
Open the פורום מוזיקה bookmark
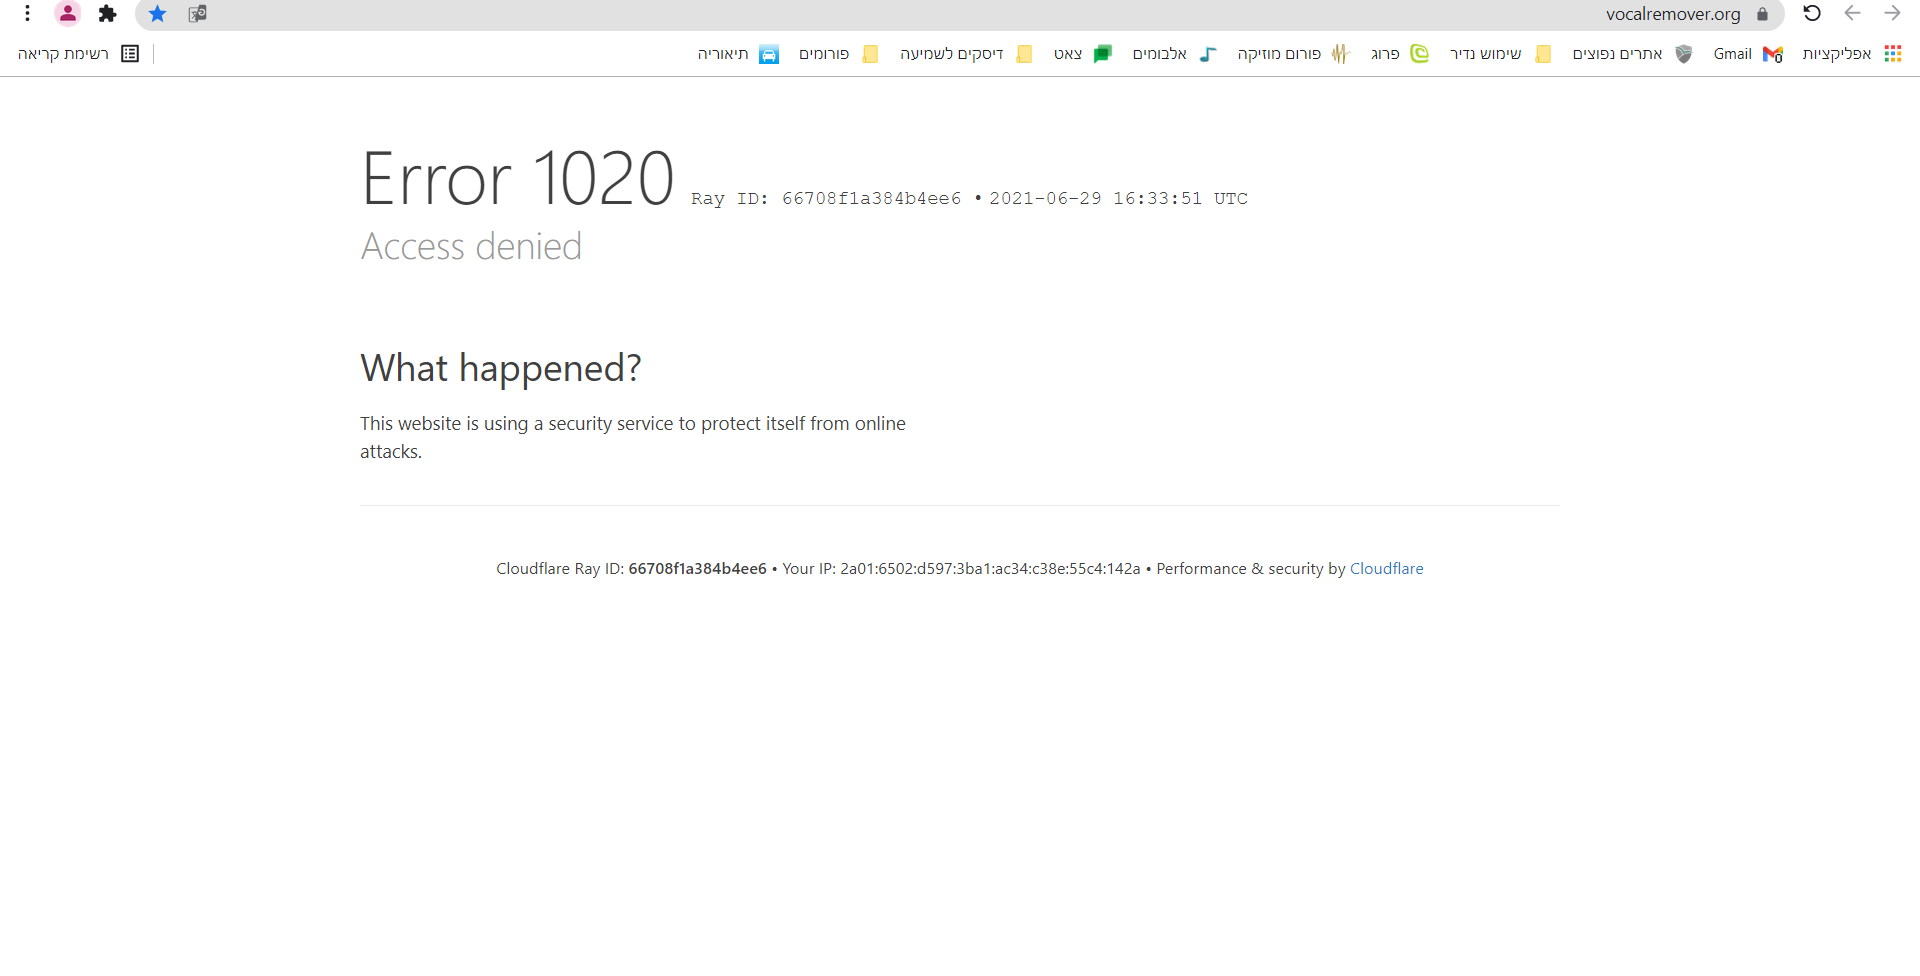[x=1294, y=54]
